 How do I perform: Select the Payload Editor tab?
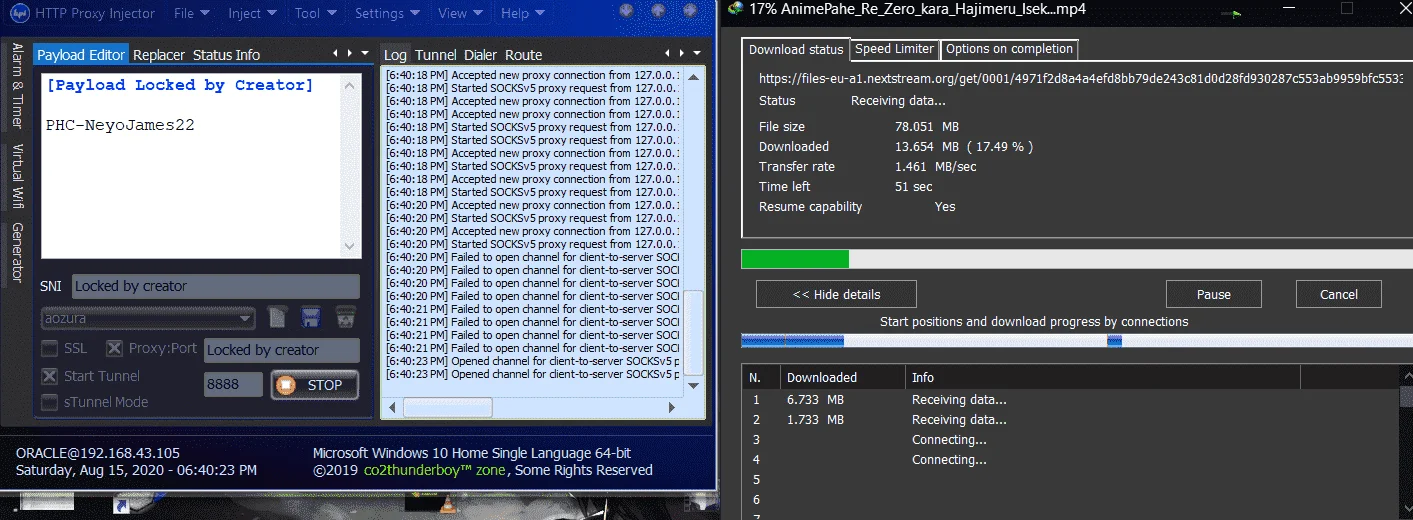pyautogui.click(x=81, y=55)
